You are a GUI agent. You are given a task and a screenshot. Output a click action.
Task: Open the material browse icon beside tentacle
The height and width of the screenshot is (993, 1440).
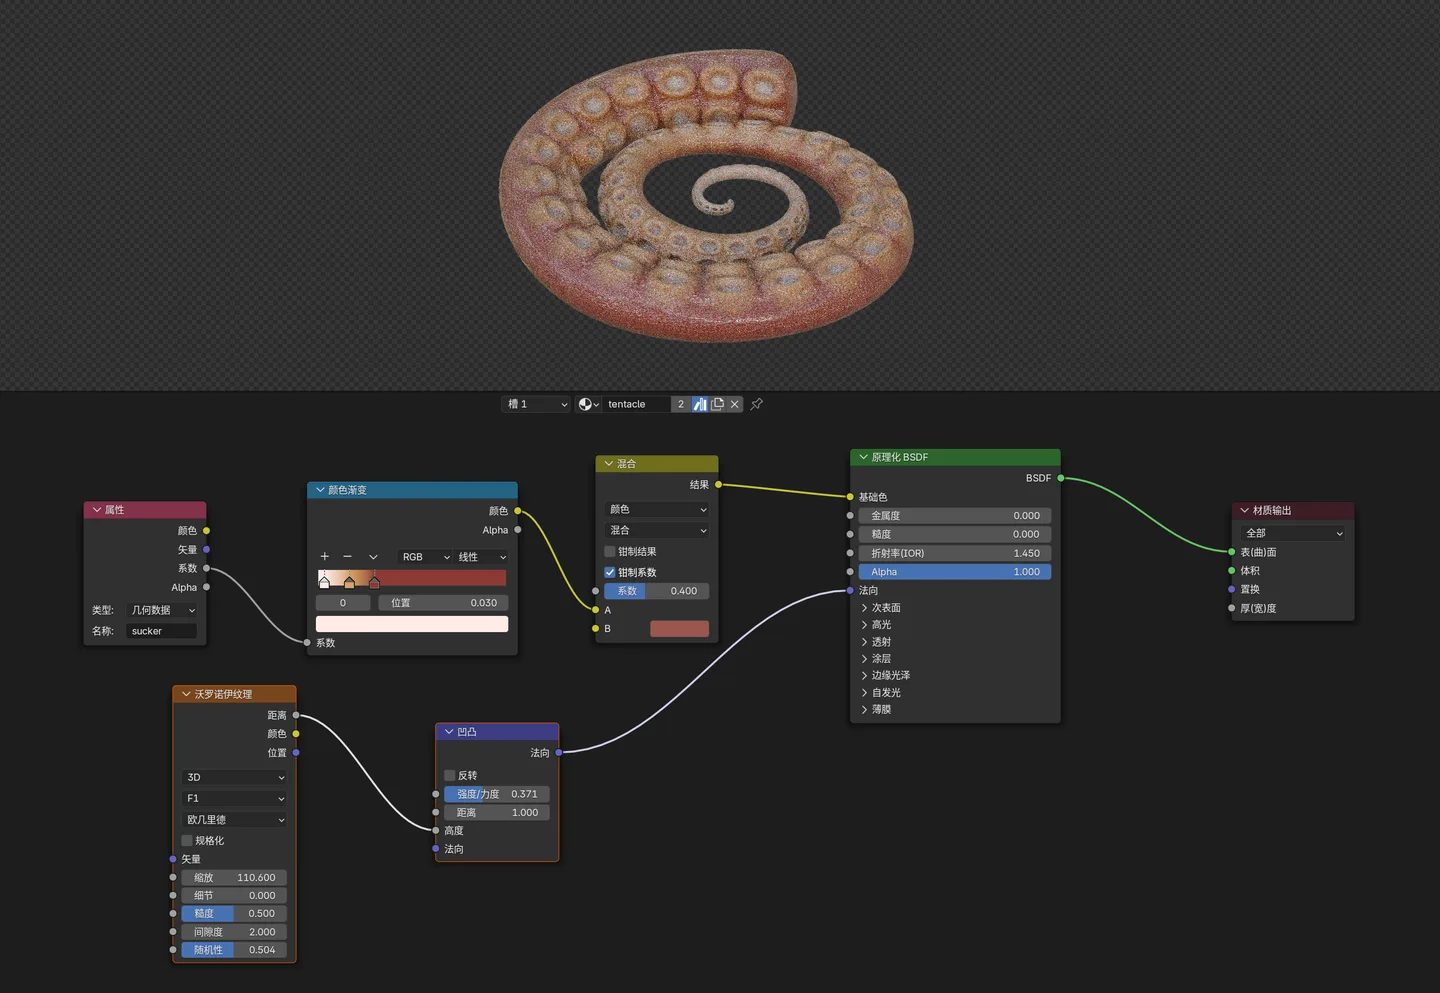[588, 404]
